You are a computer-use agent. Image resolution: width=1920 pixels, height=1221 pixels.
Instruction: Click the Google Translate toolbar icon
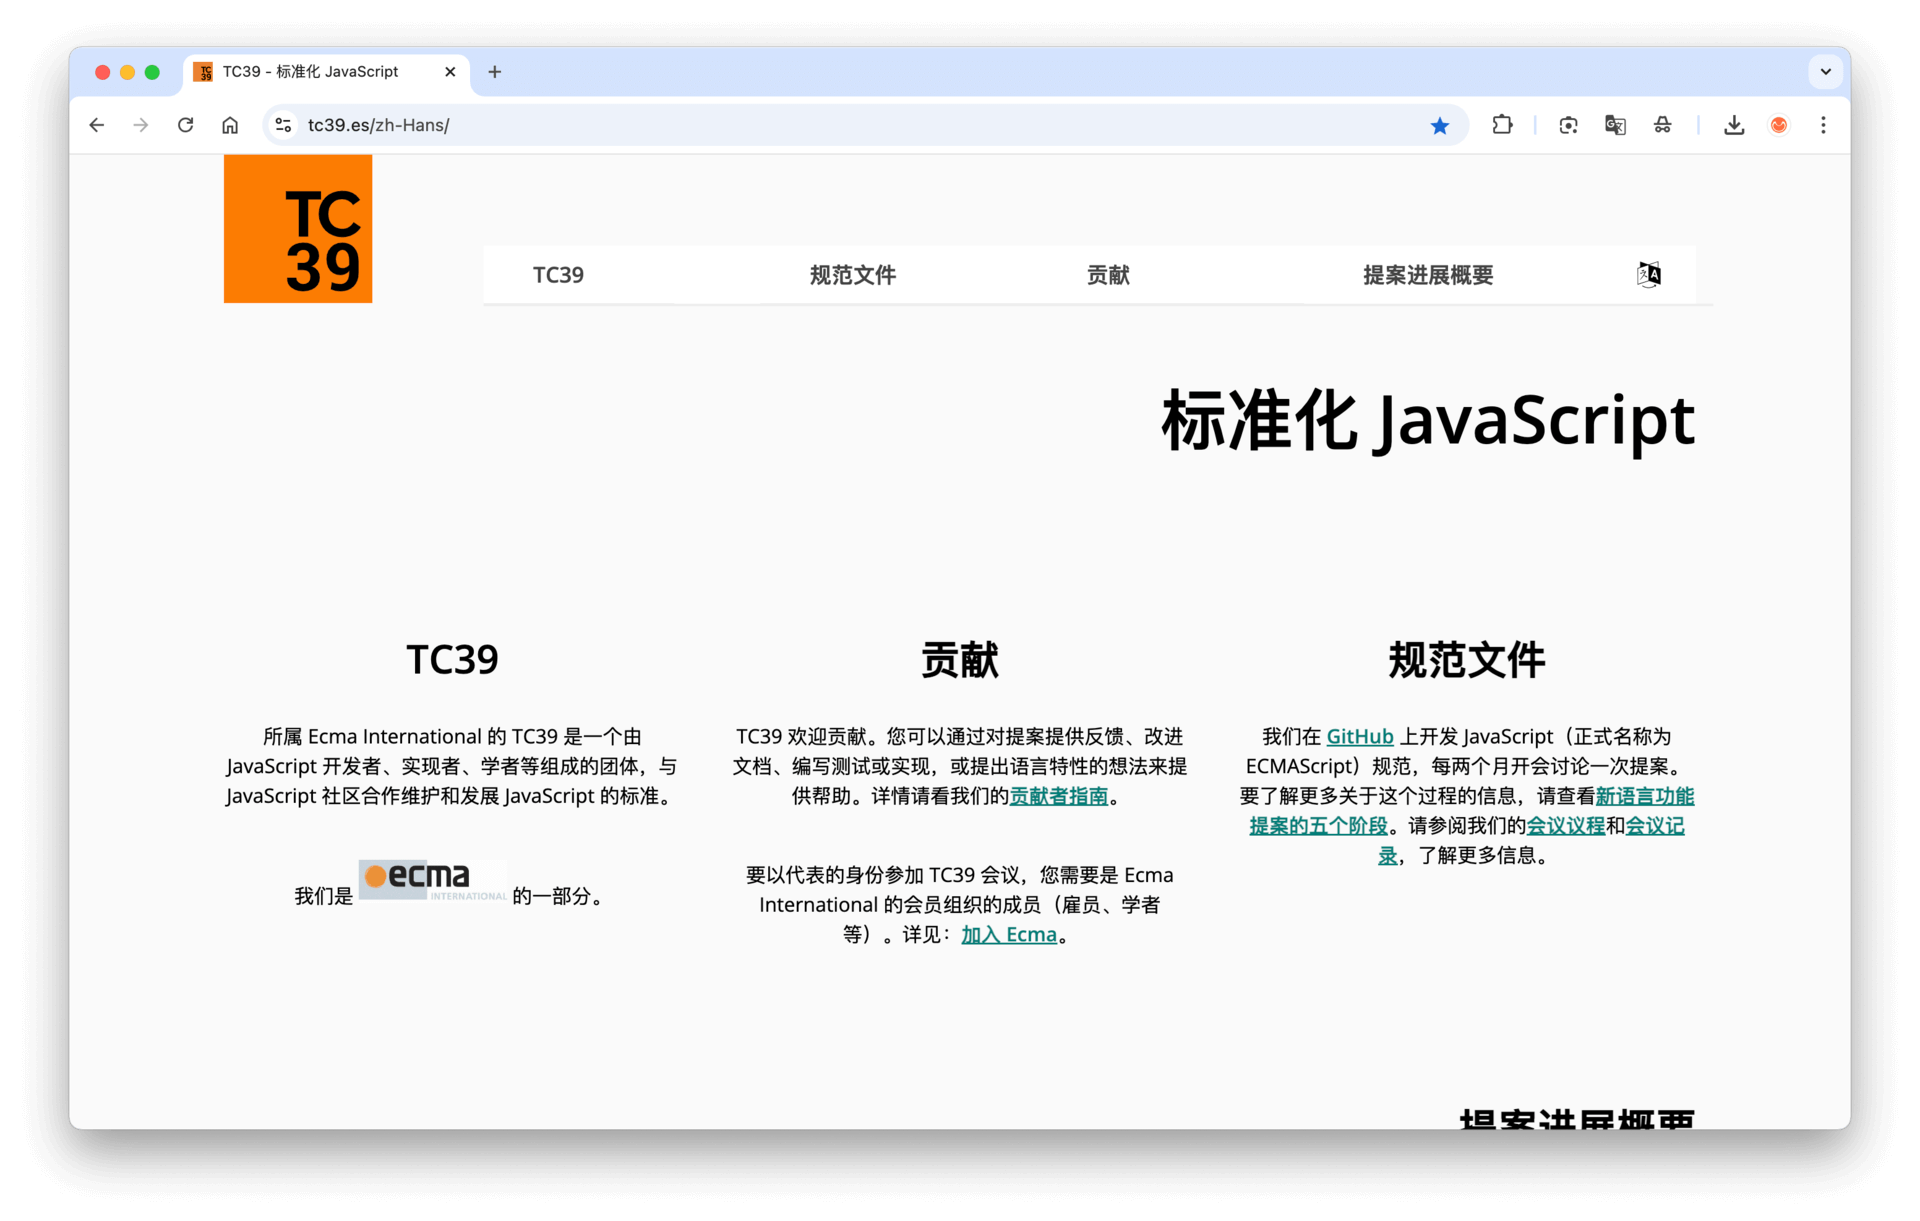(1615, 125)
